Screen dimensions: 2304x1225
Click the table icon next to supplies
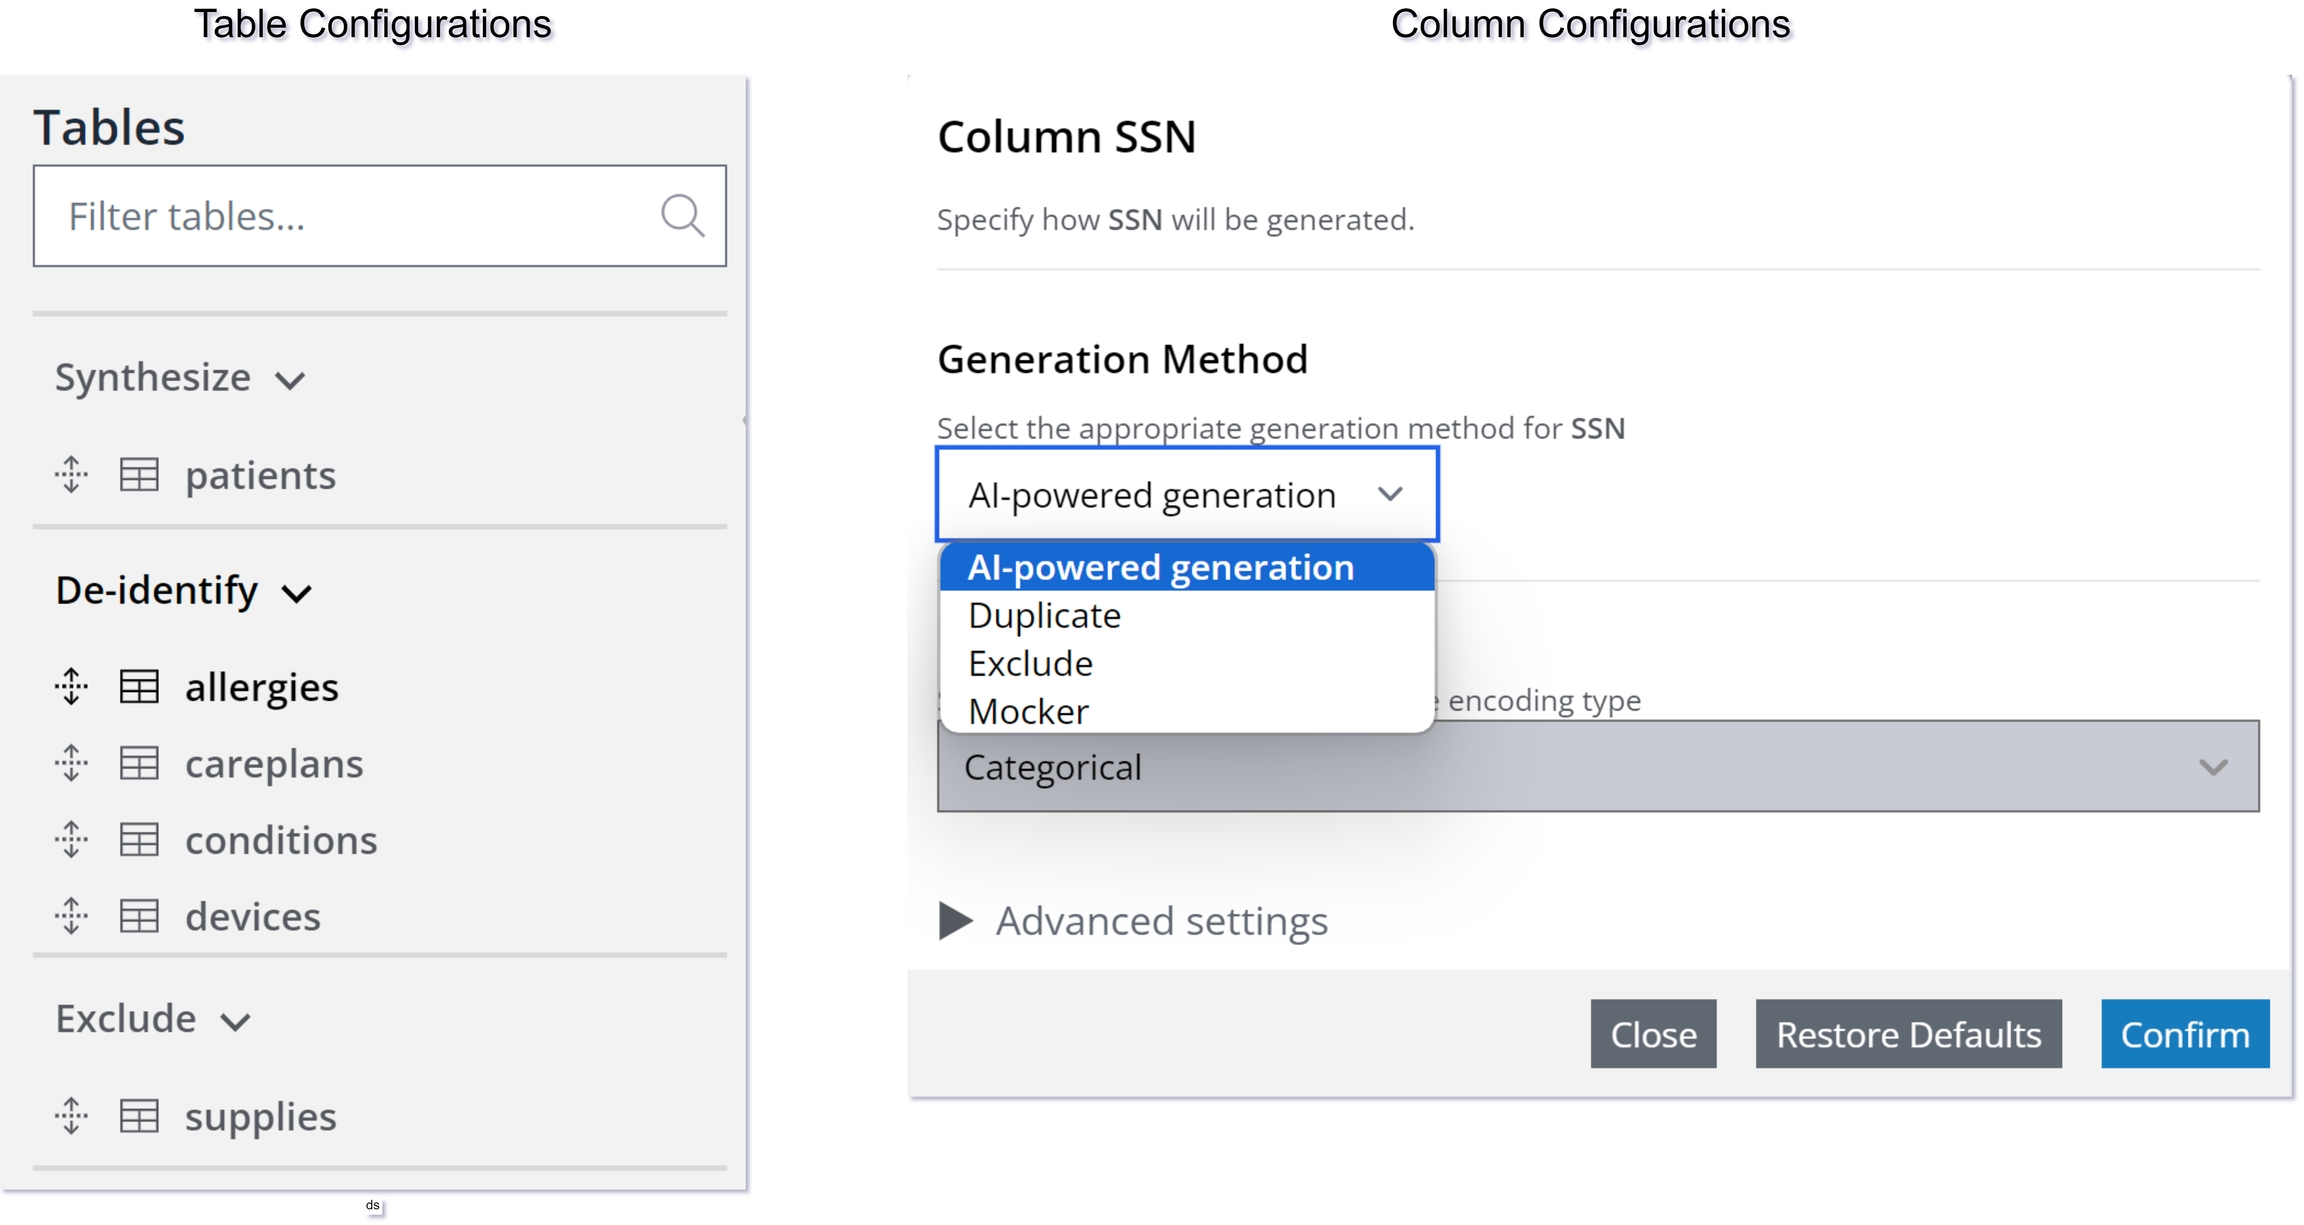(x=139, y=1116)
